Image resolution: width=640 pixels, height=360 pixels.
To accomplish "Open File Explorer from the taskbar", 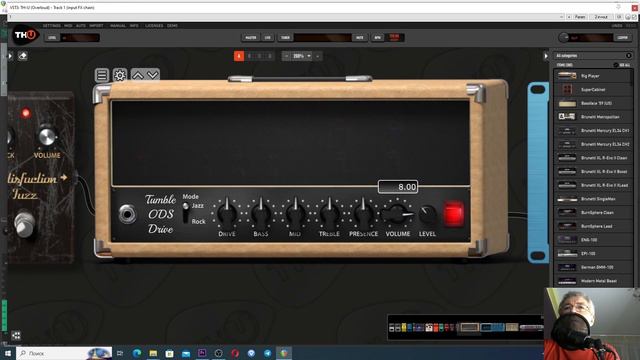I will coord(153,353).
